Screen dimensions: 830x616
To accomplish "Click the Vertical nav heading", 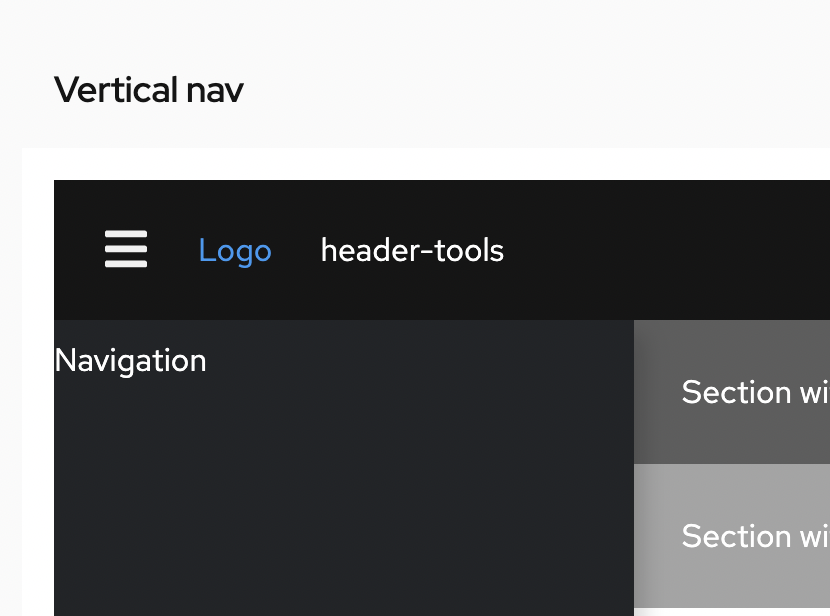I will (x=148, y=90).
